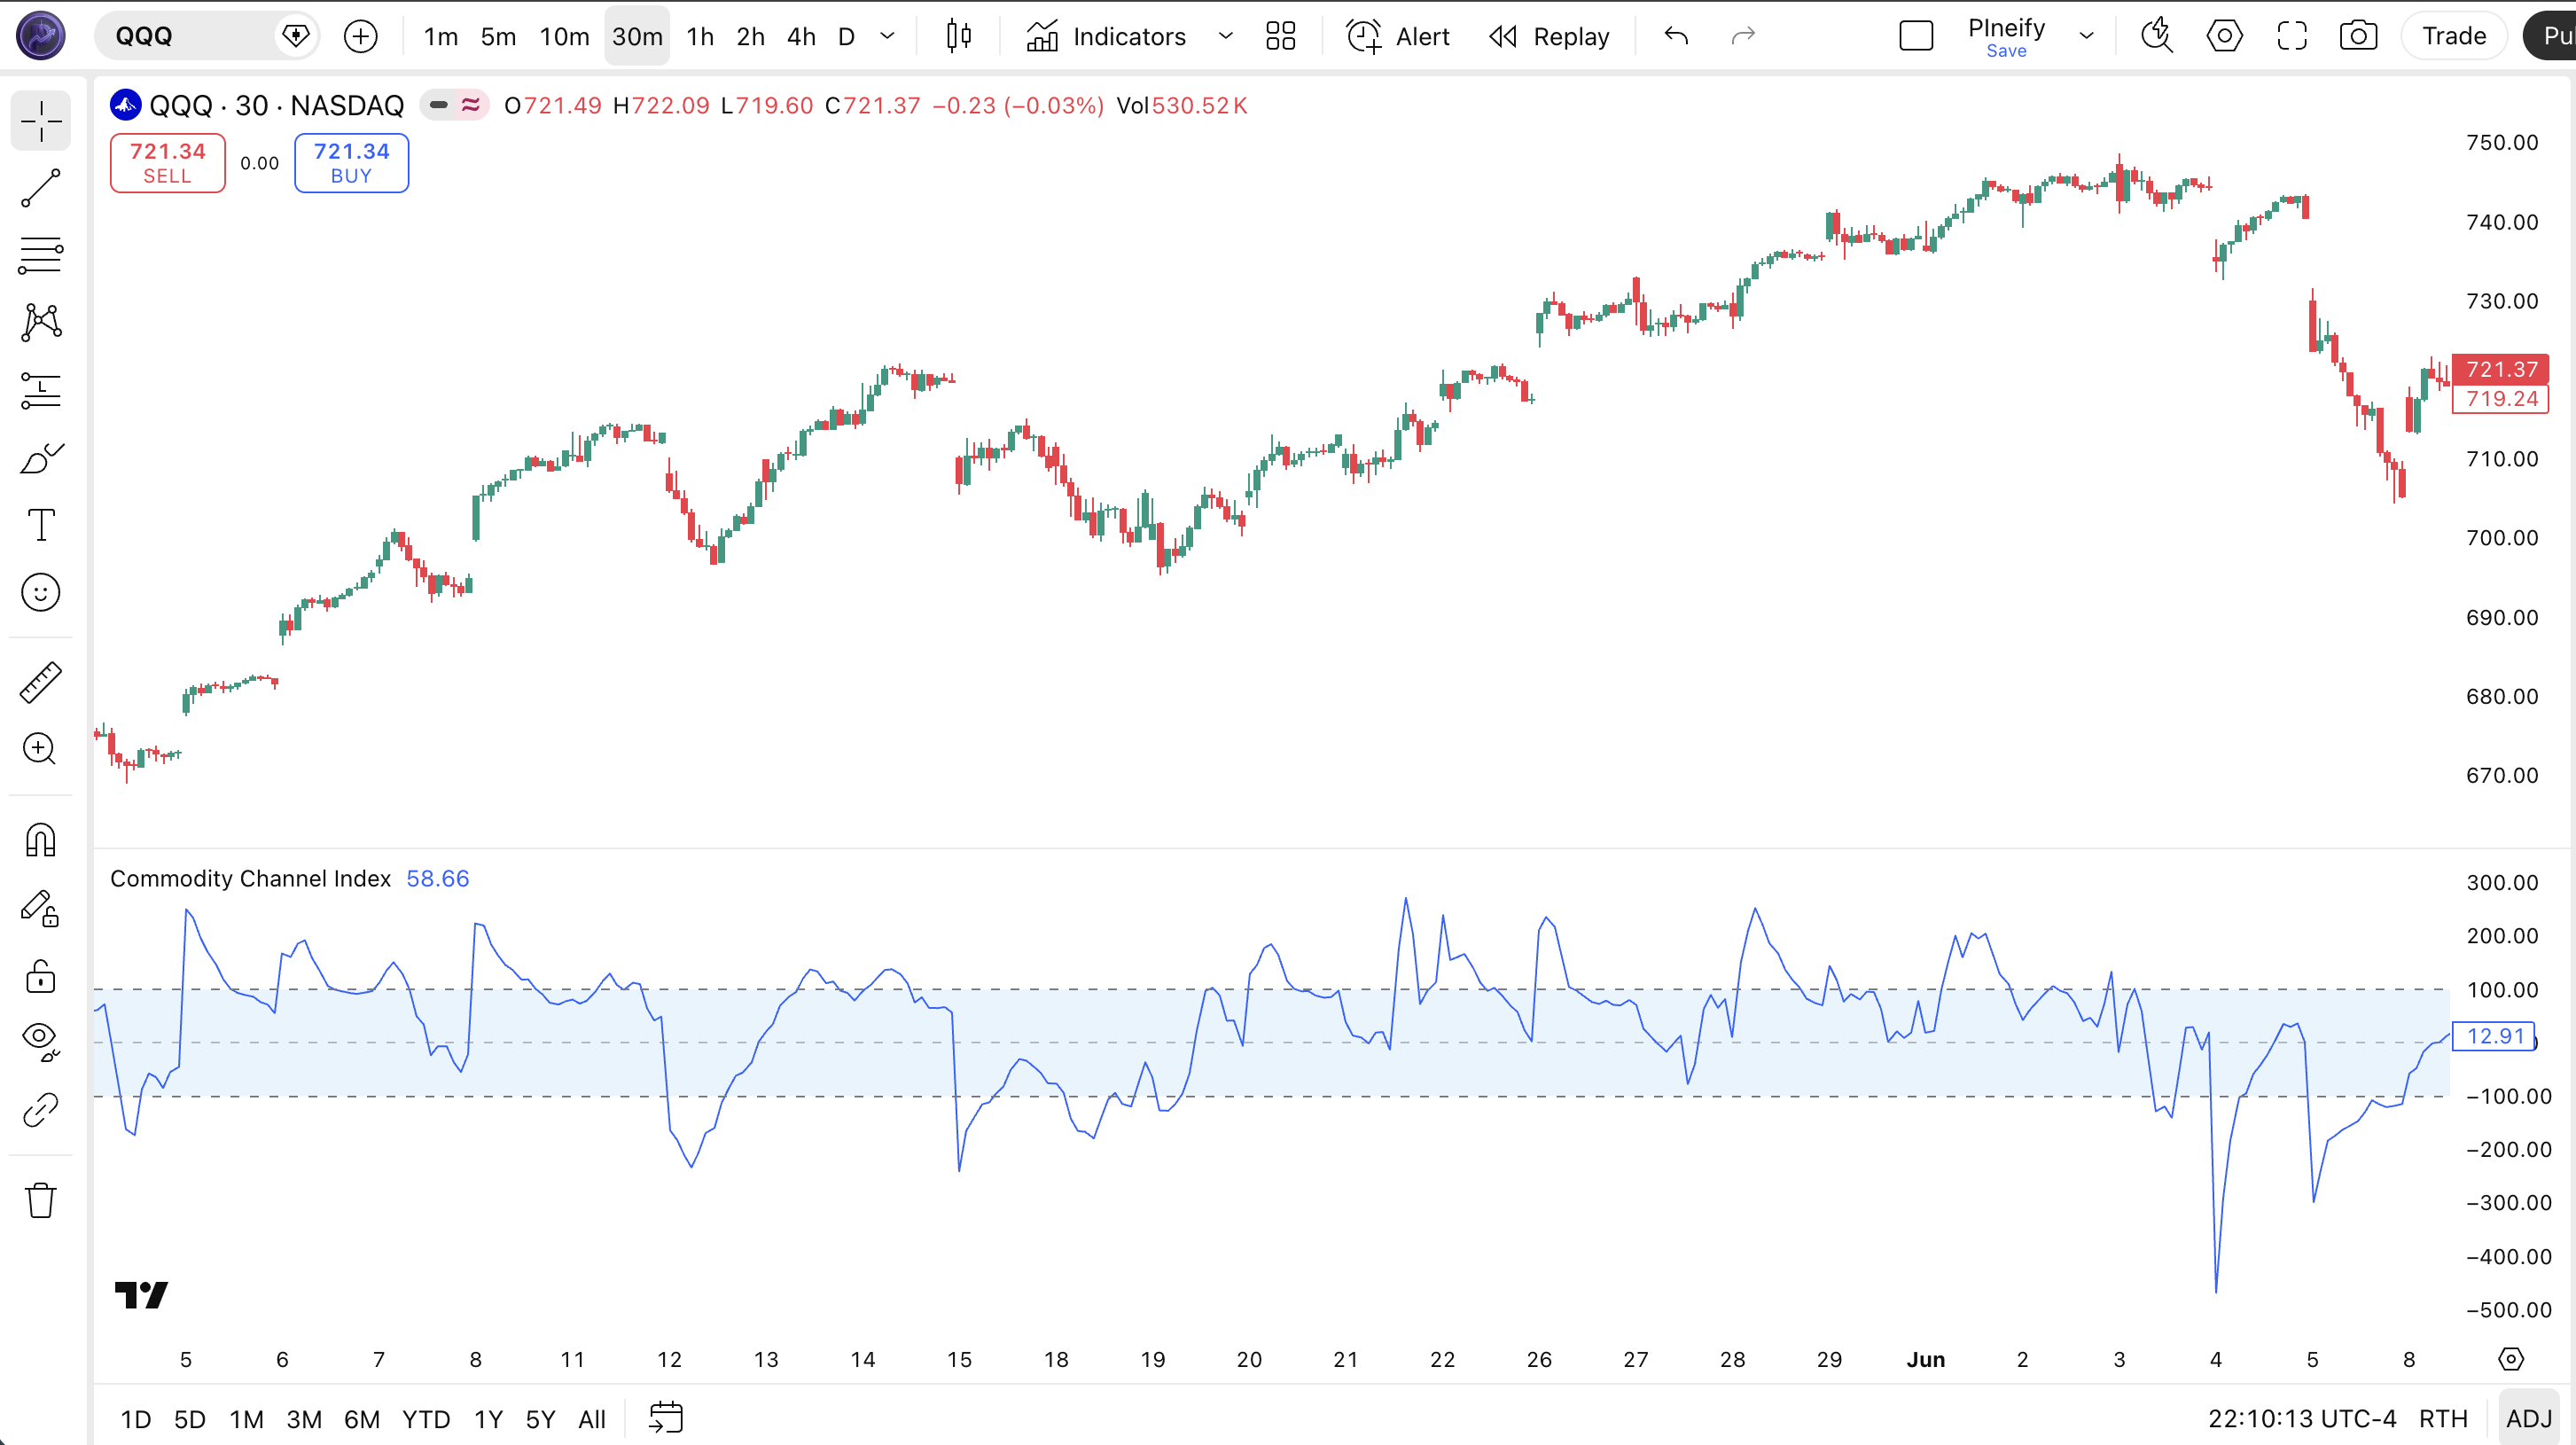The image size is (2576, 1445).
Task: Click the QQQ · 30 · NASDAQ legend title
Action: 277,106
